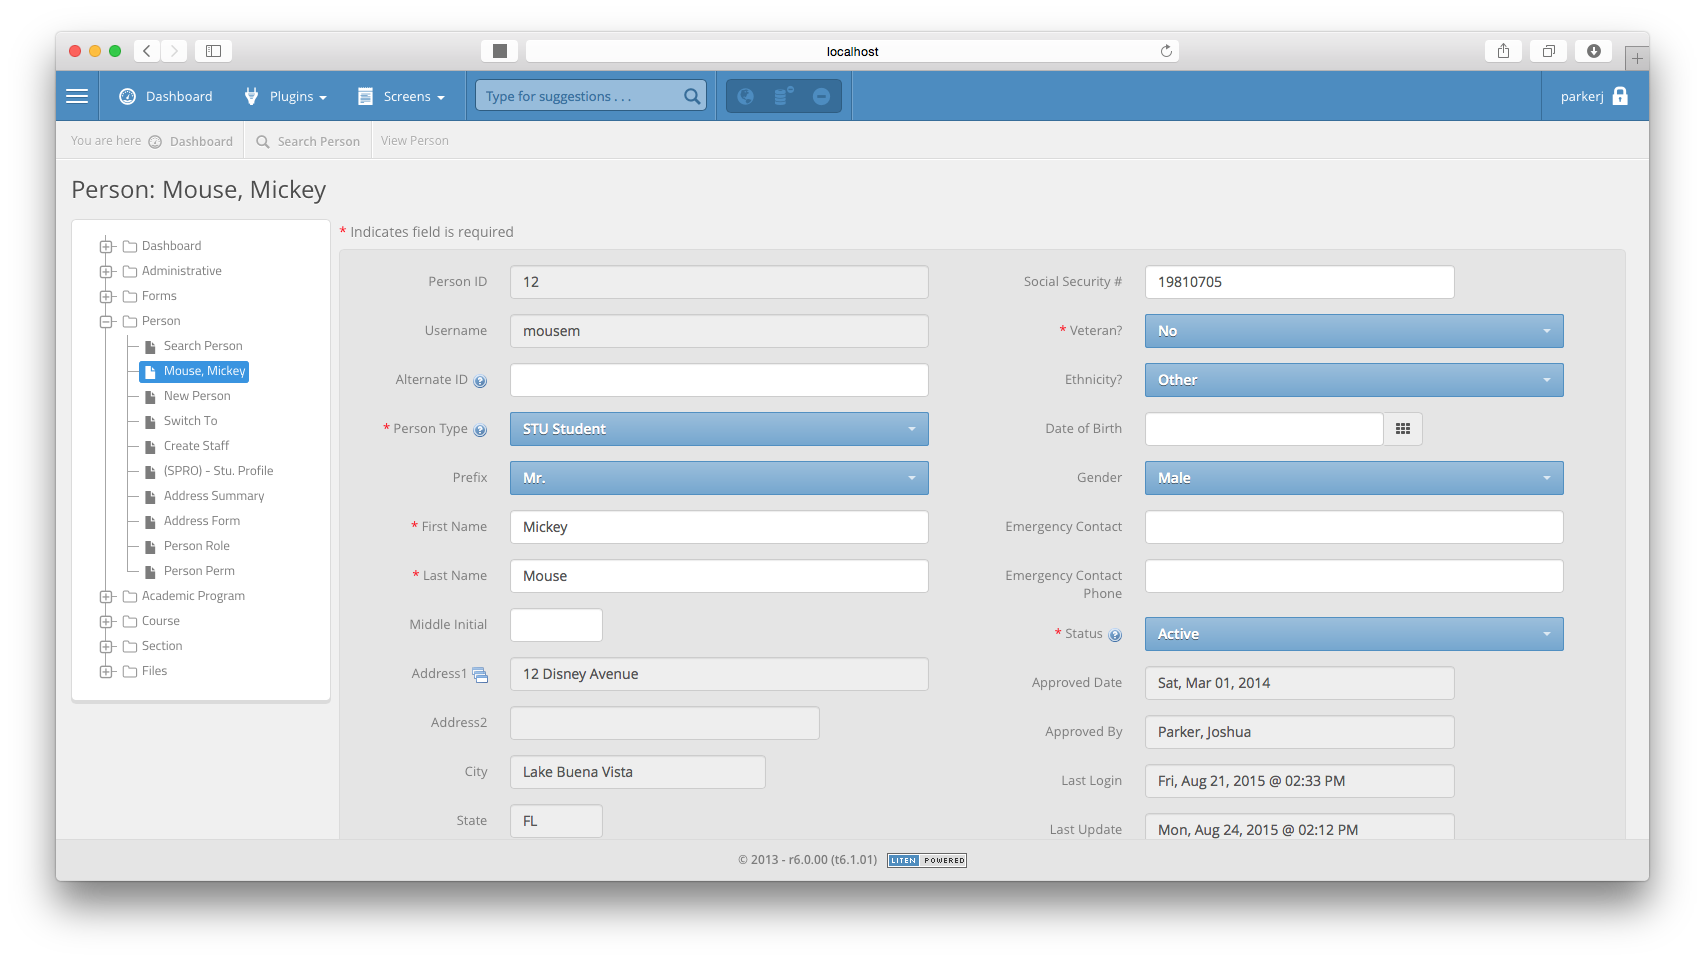The image size is (1705, 961).
Task: Click the help icon beside Alternate ID
Action: [481, 380]
